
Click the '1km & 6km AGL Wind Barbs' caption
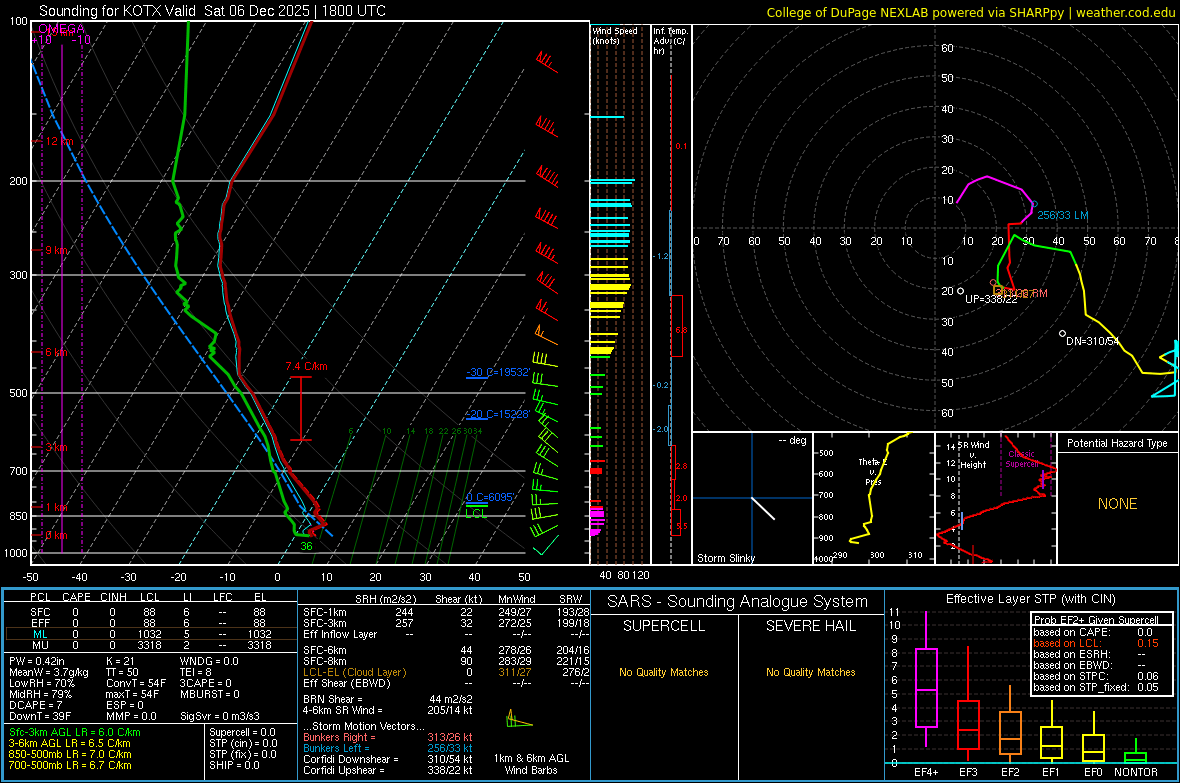531,764
